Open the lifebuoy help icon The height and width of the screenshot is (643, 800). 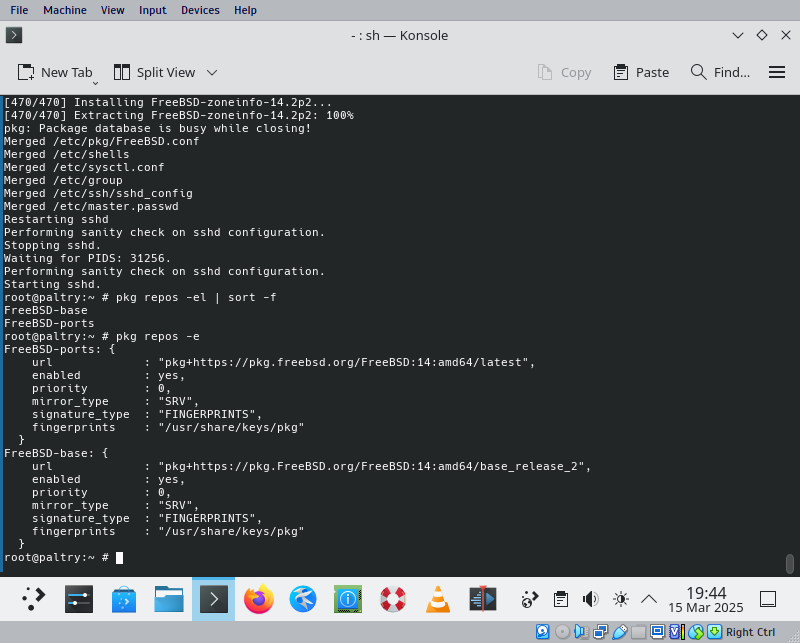point(393,599)
